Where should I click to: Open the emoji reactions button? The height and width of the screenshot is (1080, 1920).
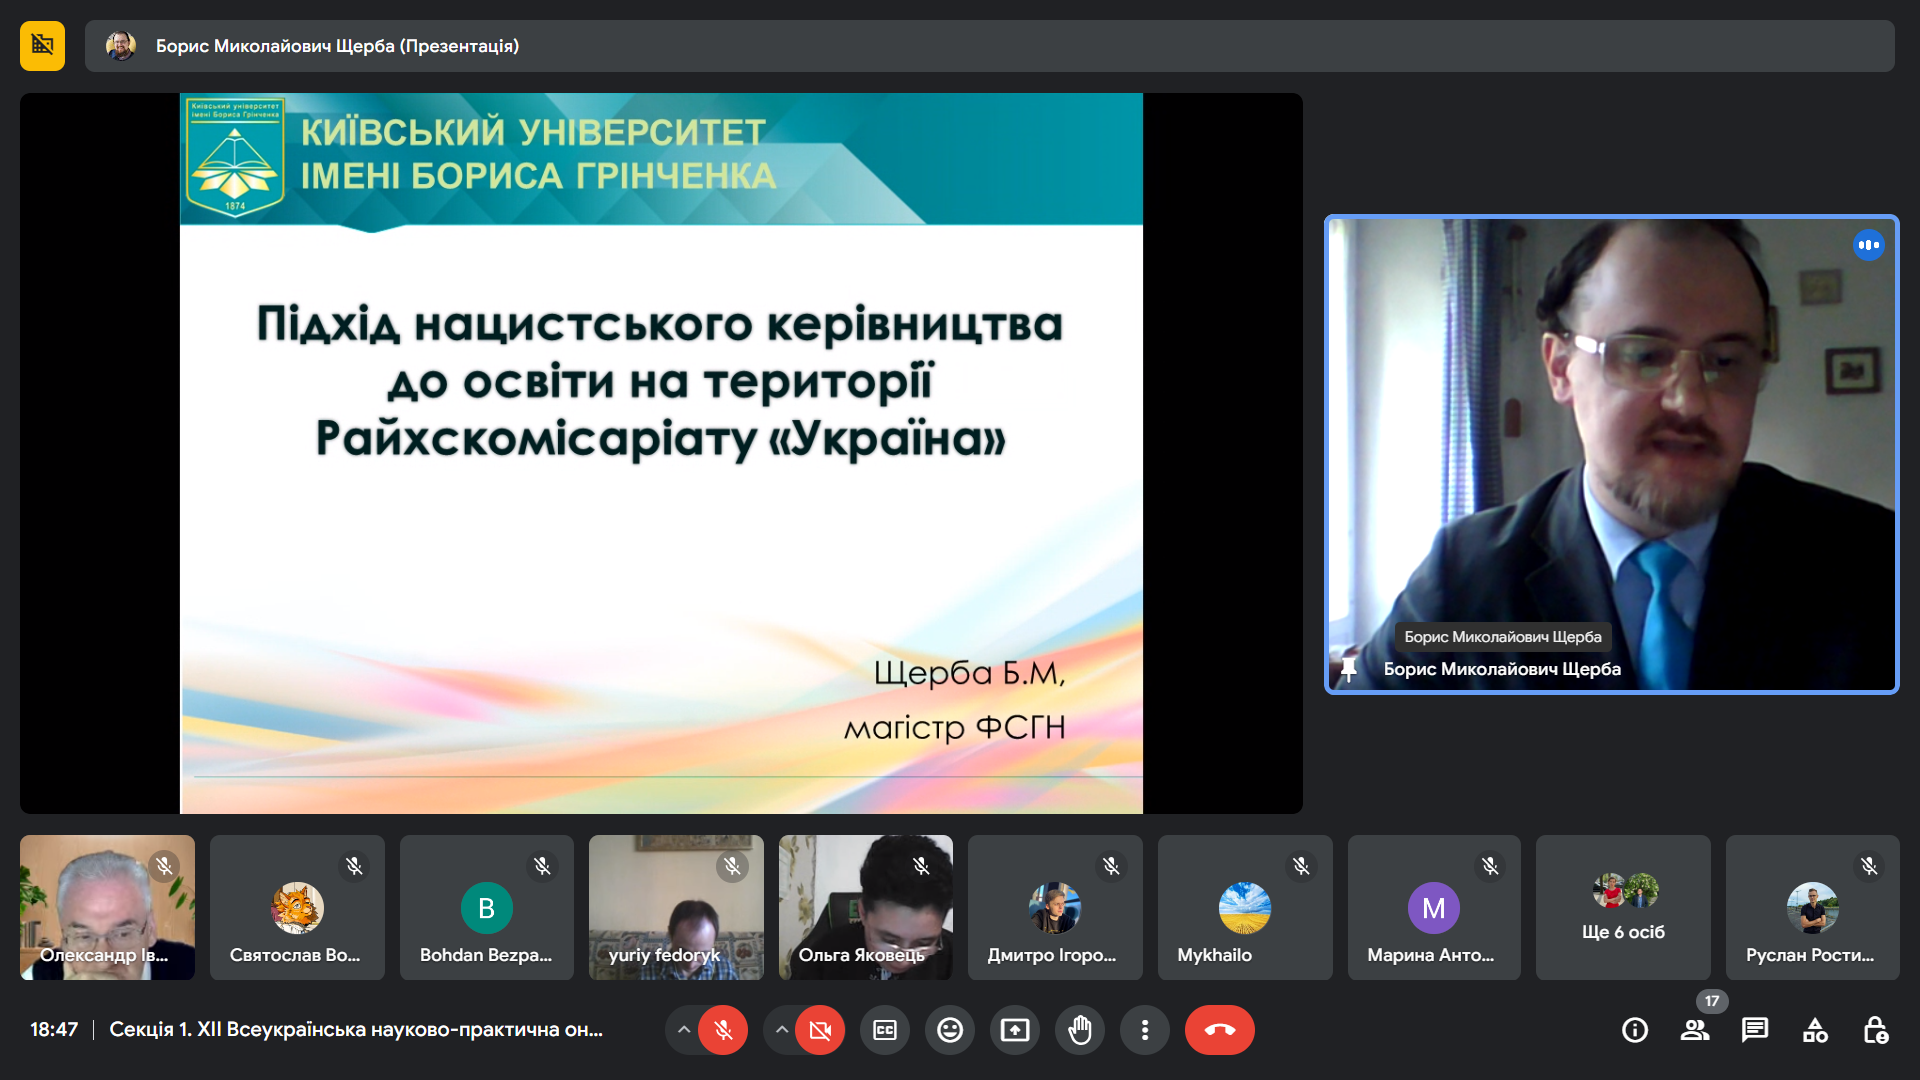(949, 1030)
